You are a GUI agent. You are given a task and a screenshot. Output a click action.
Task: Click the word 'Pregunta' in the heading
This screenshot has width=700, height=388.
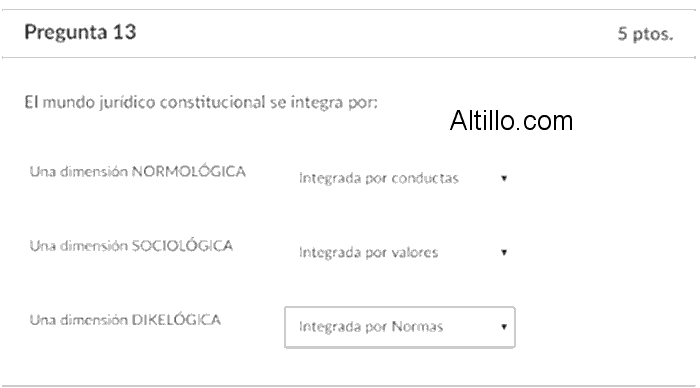[x=66, y=33]
